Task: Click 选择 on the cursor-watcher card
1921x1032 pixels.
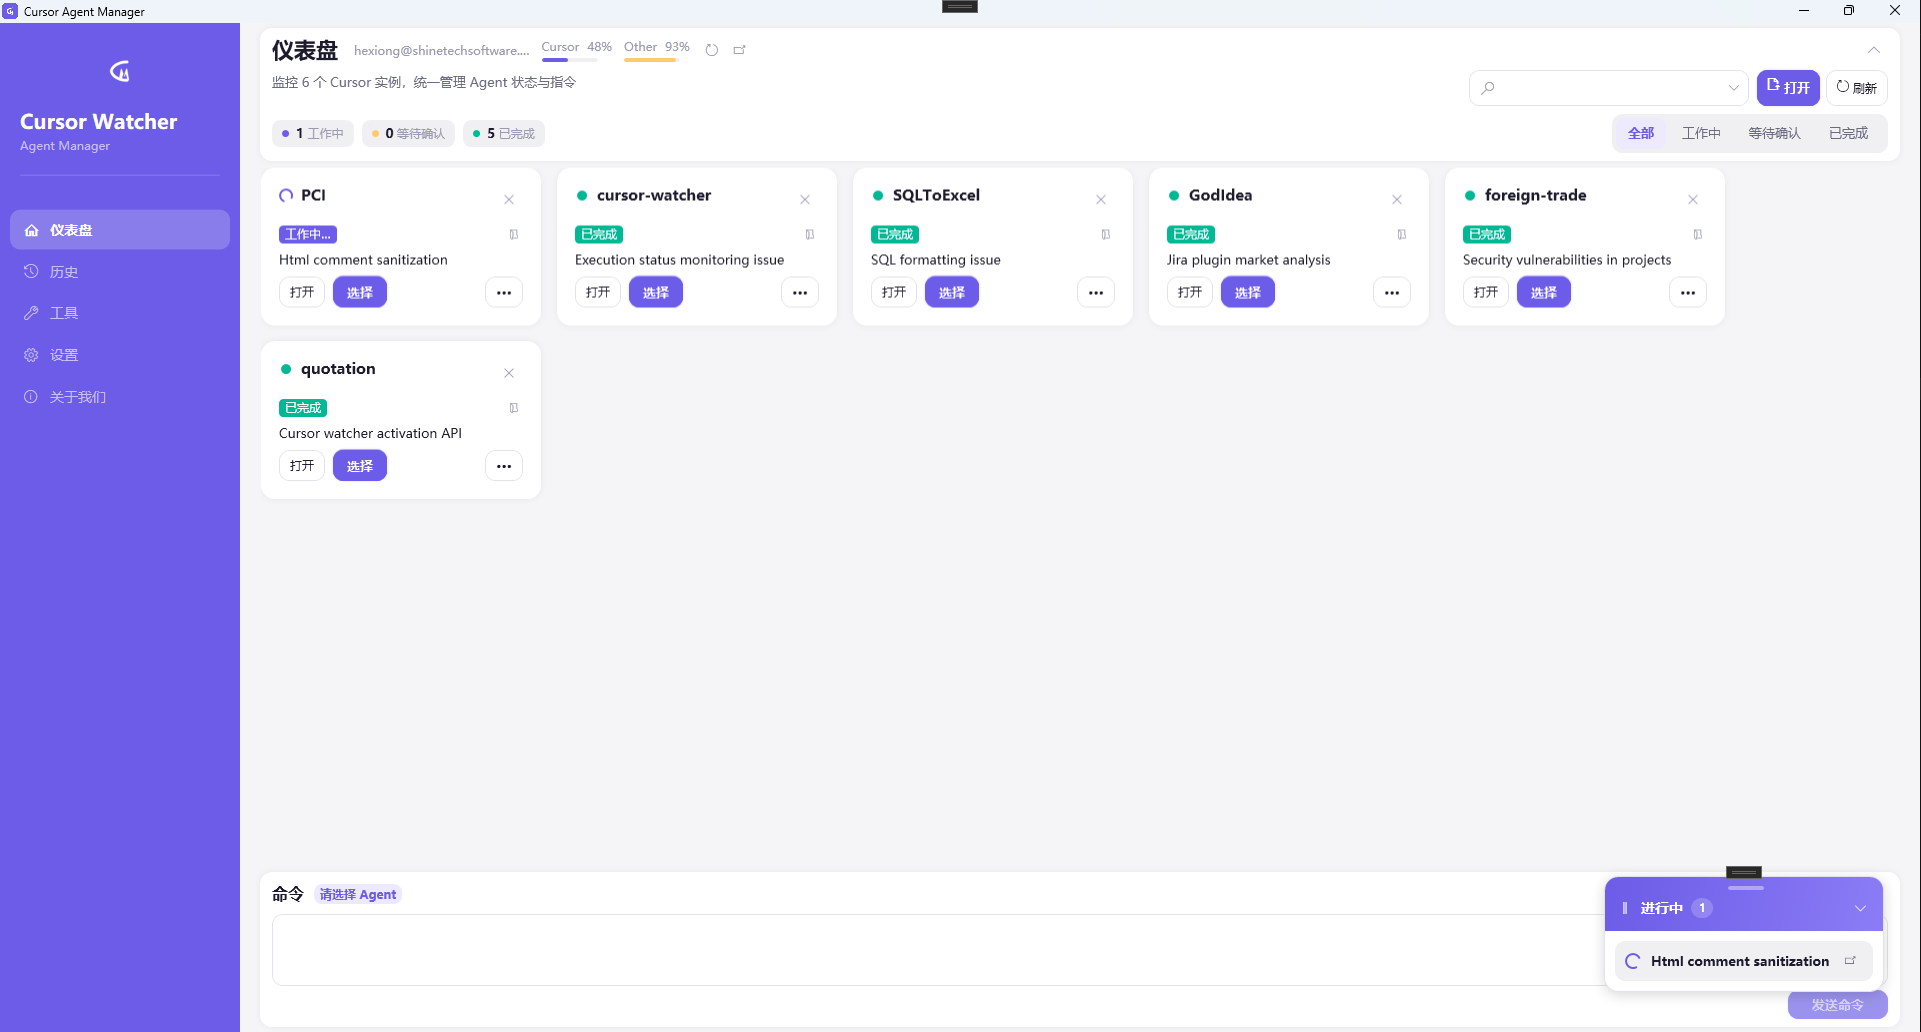Action: point(656,292)
